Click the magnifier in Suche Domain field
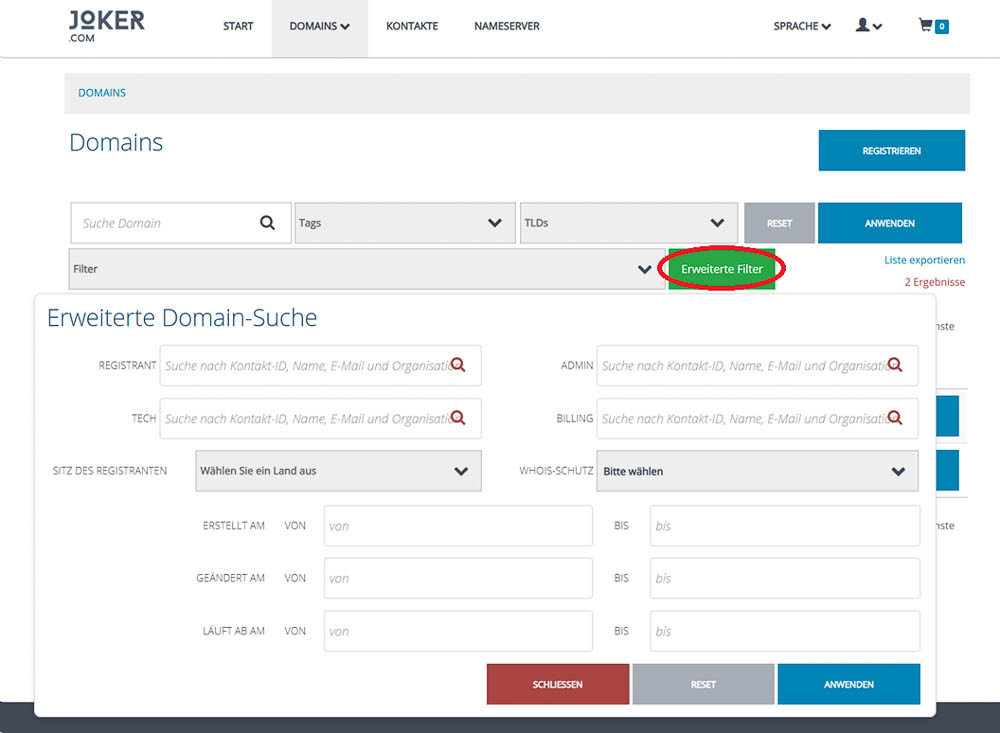Screen dimensions: 1000x733 267,223
